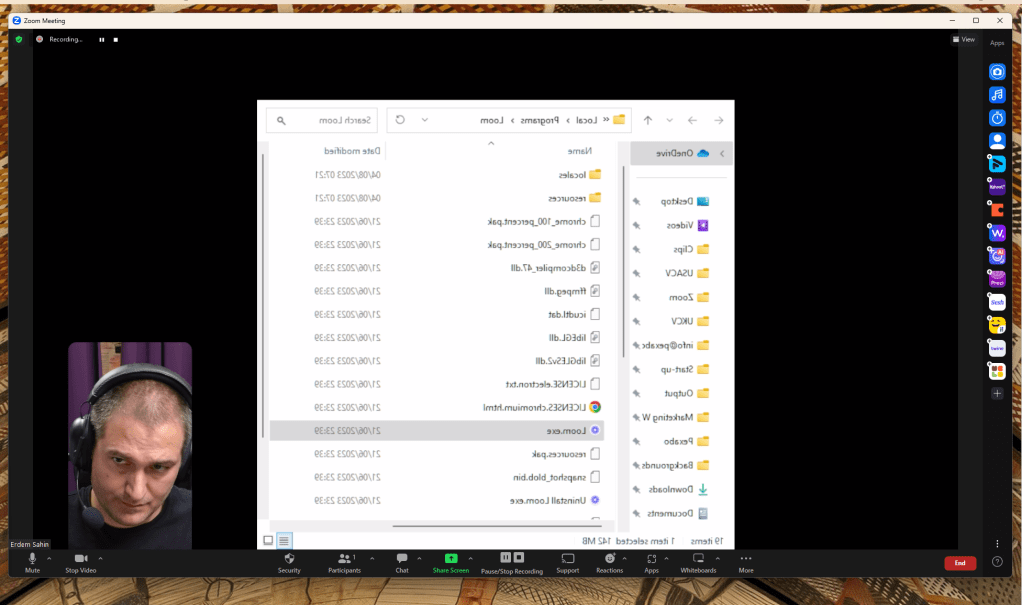Image resolution: width=1022 pixels, height=605 pixels.
Task: Open the colorful grid app in sidebar
Action: coord(997,372)
